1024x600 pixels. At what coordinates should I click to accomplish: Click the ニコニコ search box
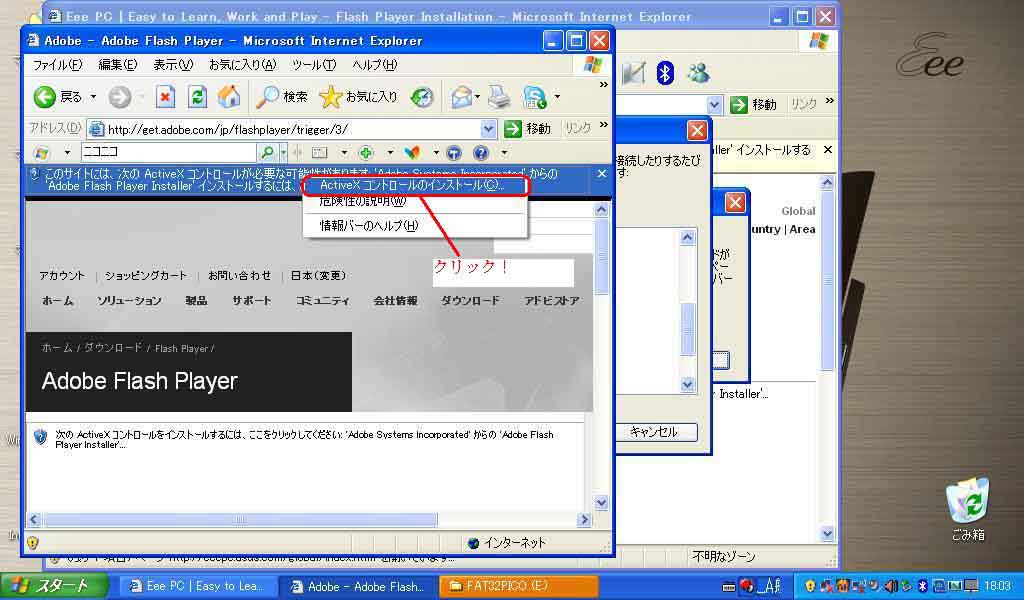coord(168,152)
